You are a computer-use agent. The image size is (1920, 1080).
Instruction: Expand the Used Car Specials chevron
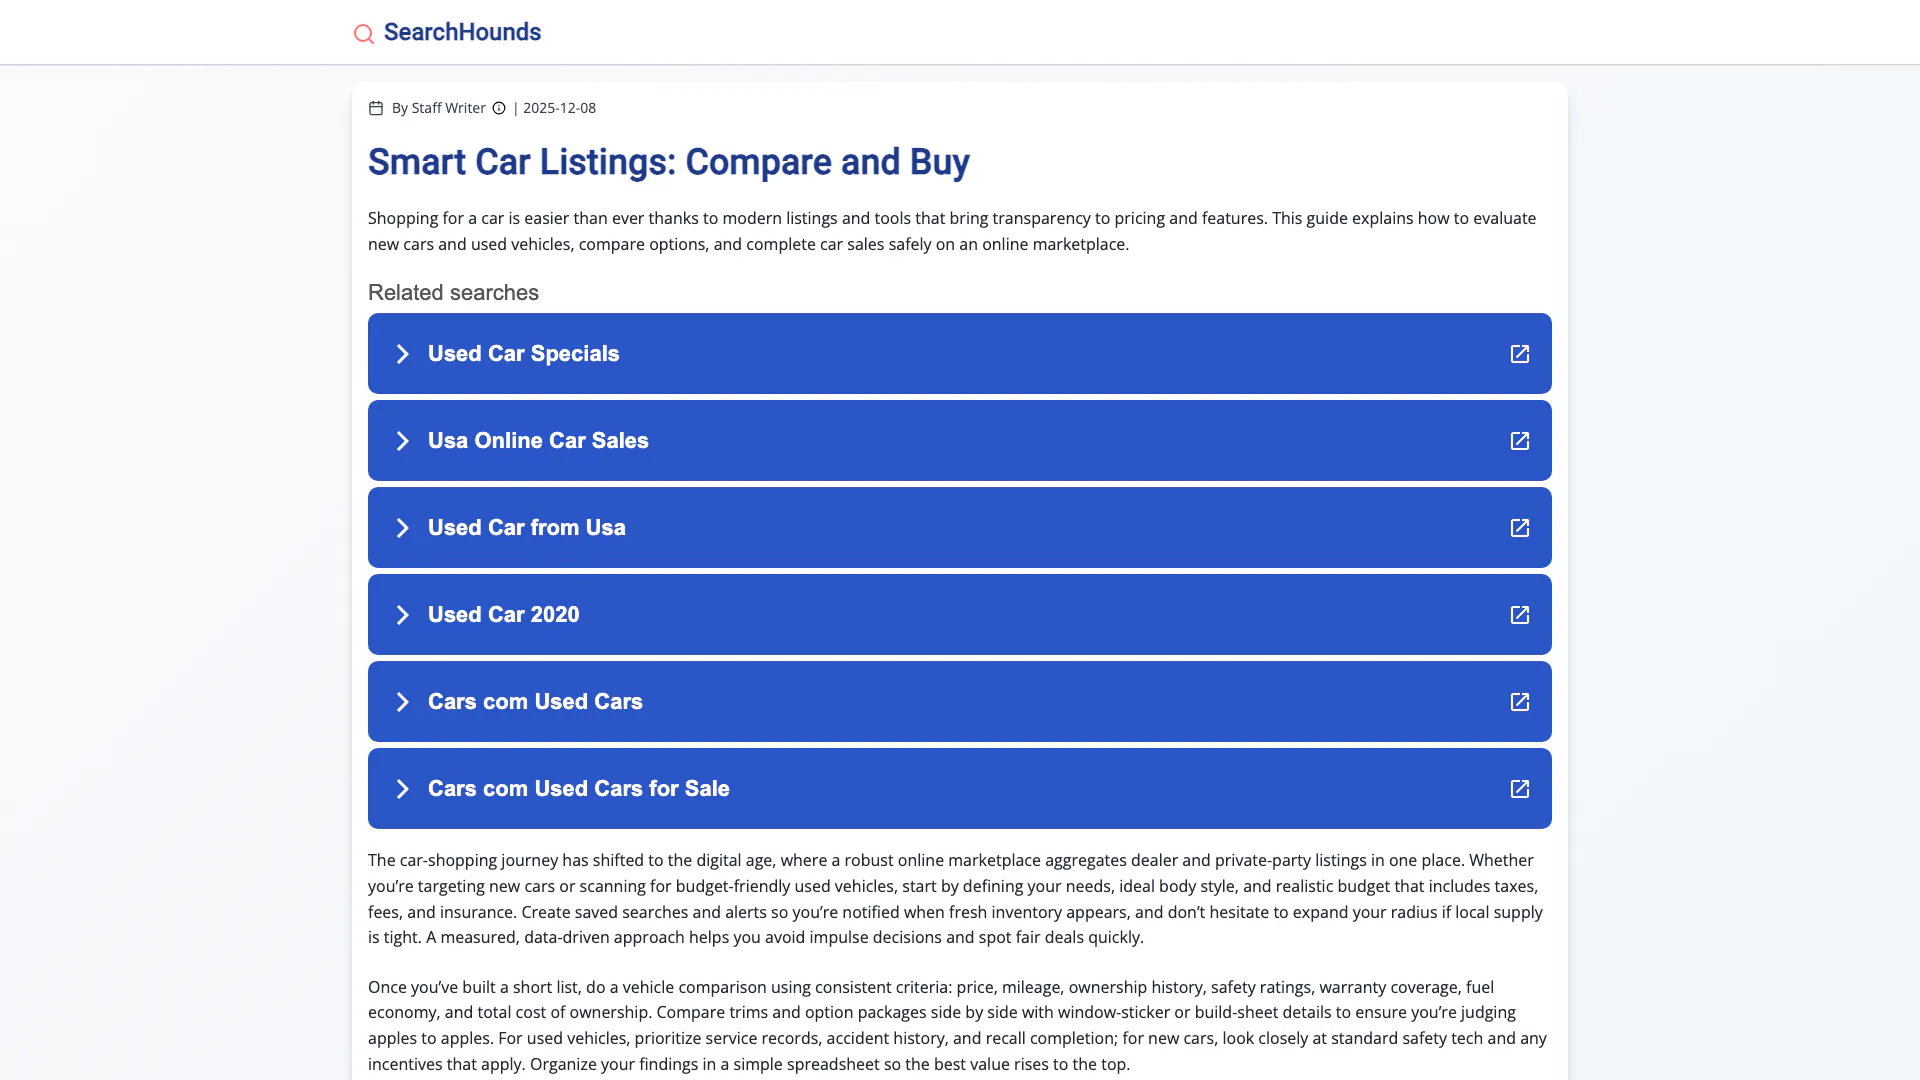point(402,354)
